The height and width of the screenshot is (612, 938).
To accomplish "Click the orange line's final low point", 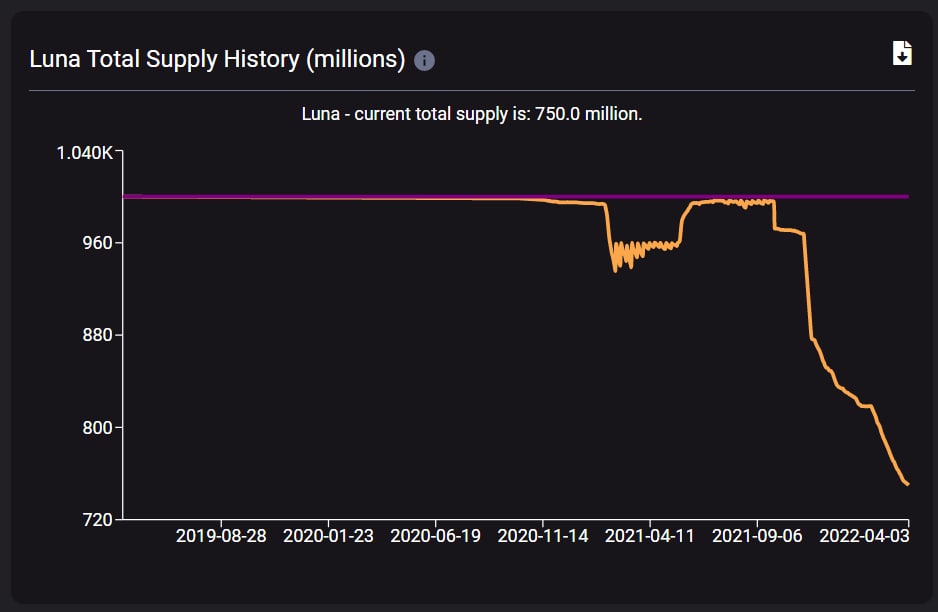I will [907, 484].
